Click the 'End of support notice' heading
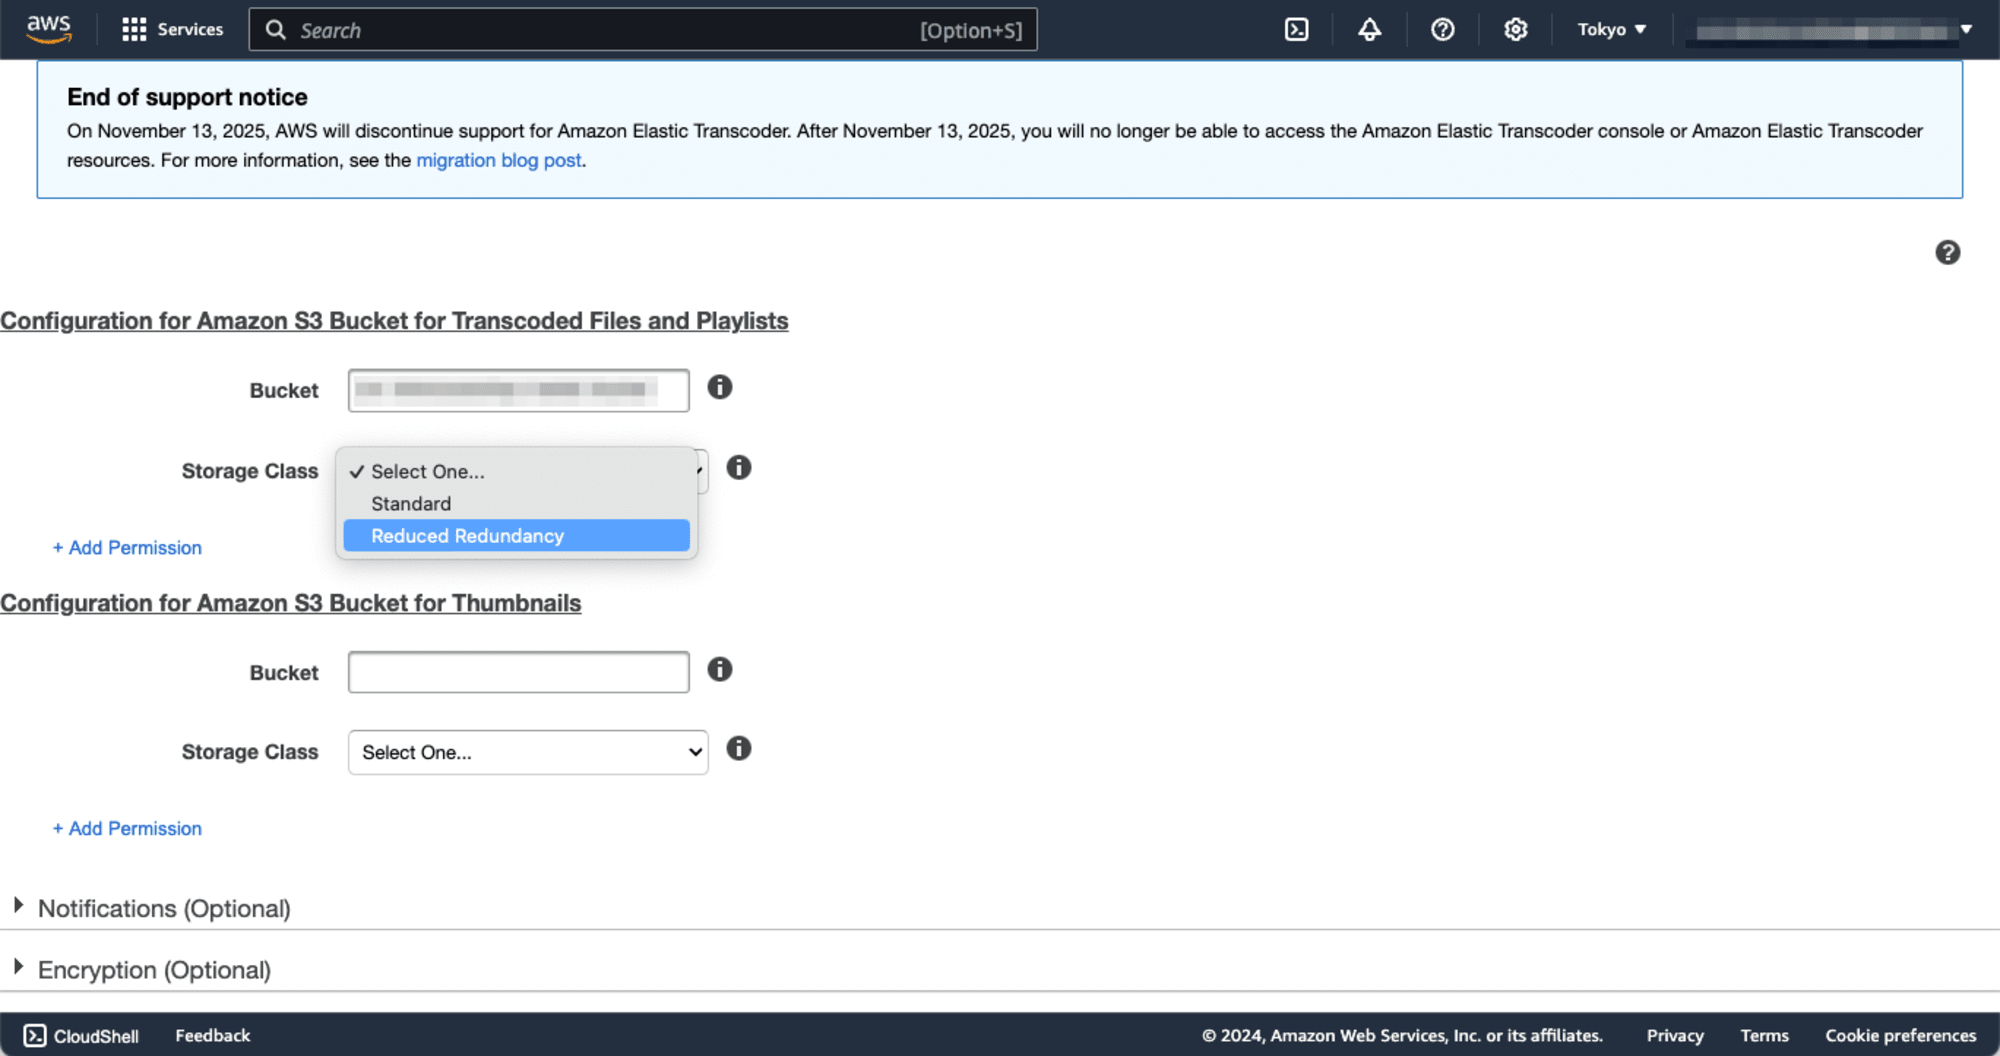The height and width of the screenshot is (1056, 2000). point(187,97)
